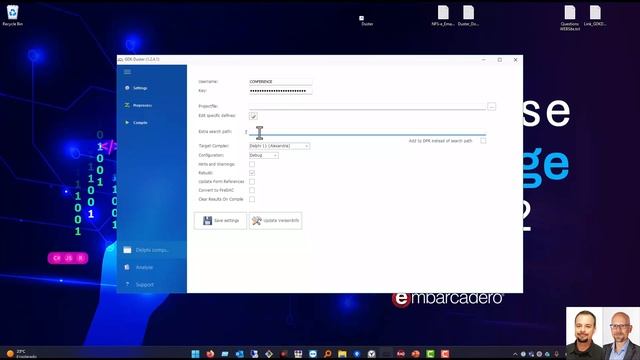Screen dimensions: 640x360
Task: Open File Explorer from the taskbar
Action: tap(342, 353)
